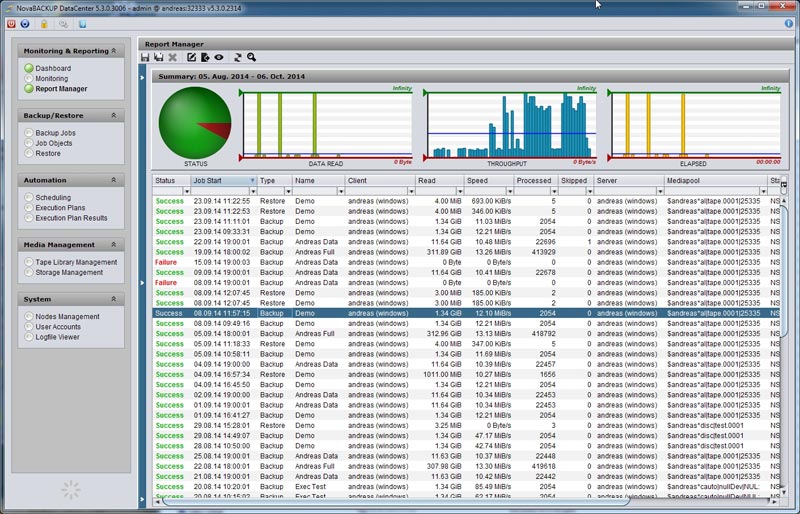Open User Accounts under System
Viewport: 800px width, 514px height.
click(x=53, y=327)
